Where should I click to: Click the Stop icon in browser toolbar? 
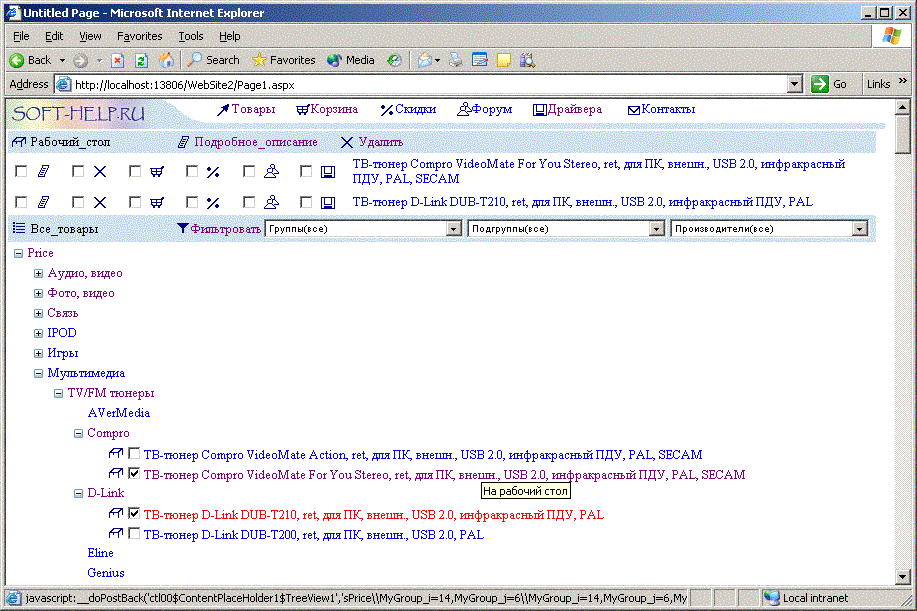click(118, 60)
